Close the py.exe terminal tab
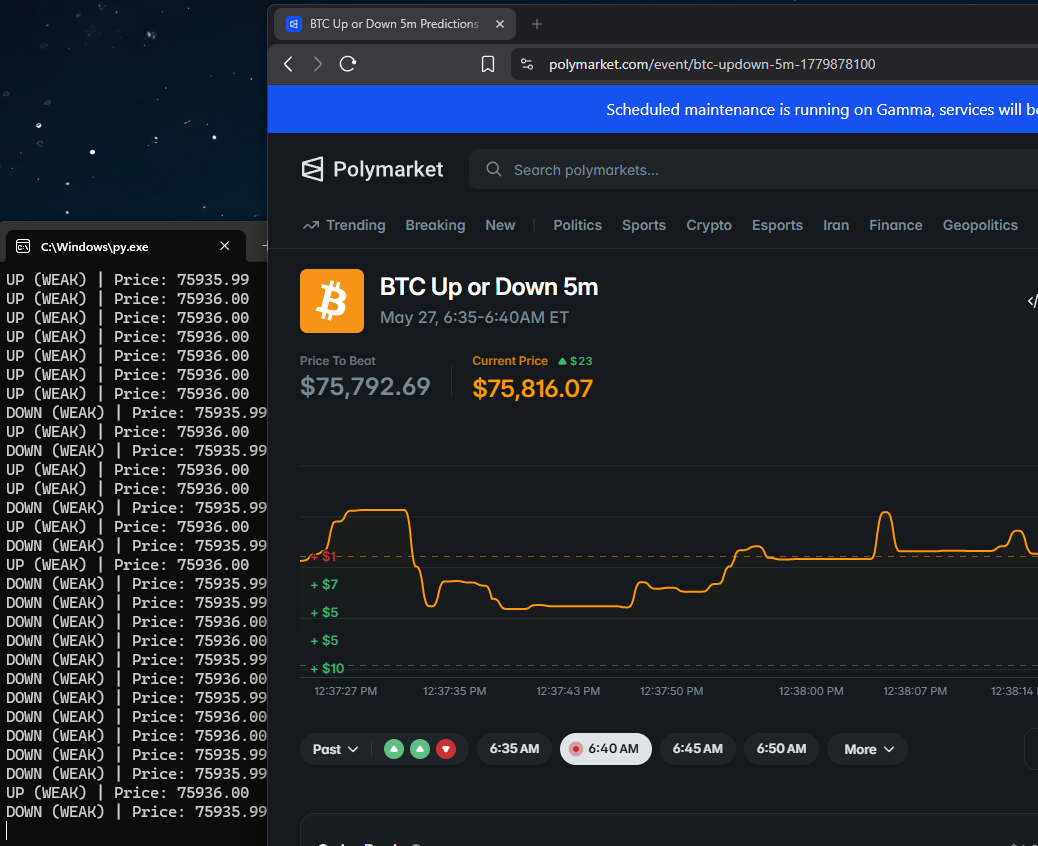Viewport: 1038px width, 846px height. pos(224,246)
